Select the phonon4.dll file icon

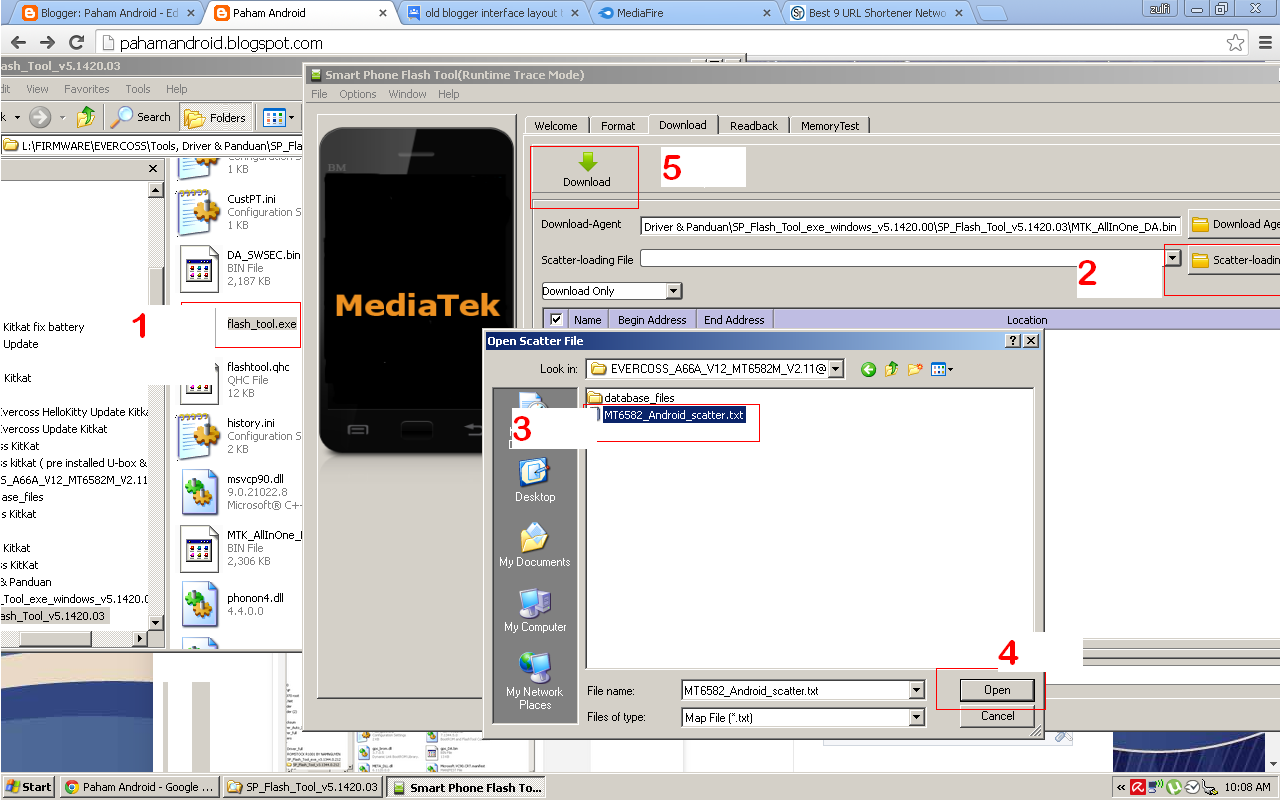pyautogui.click(x=198, y=603)
